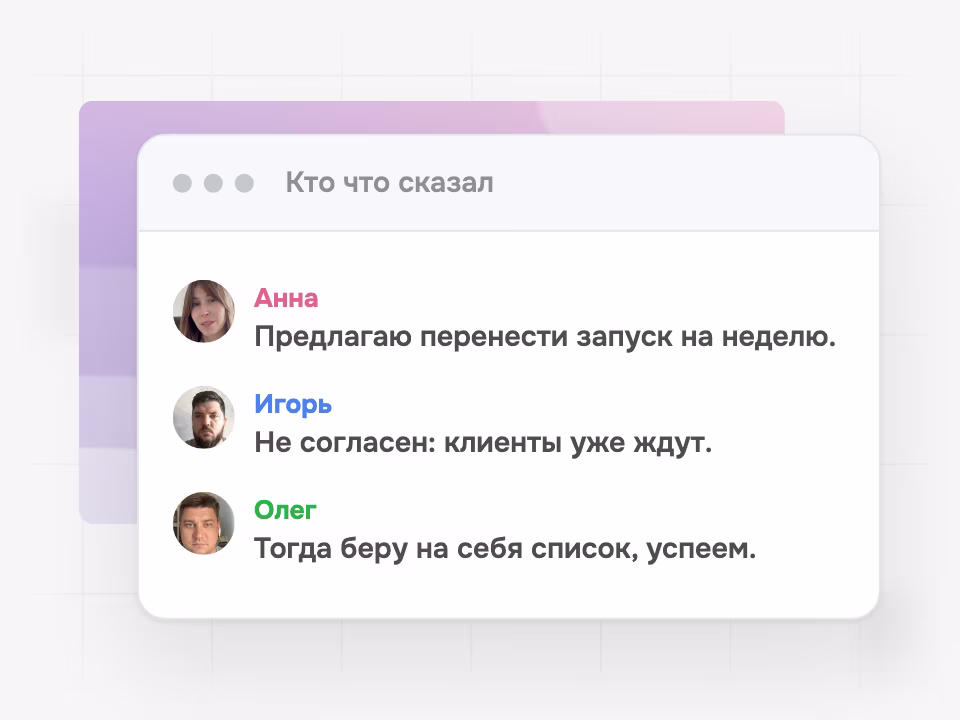This screenshot has width=960, height=720.
Task: Click the message "Тогда беру на себя список, успеем."
Action: (505, 549)
